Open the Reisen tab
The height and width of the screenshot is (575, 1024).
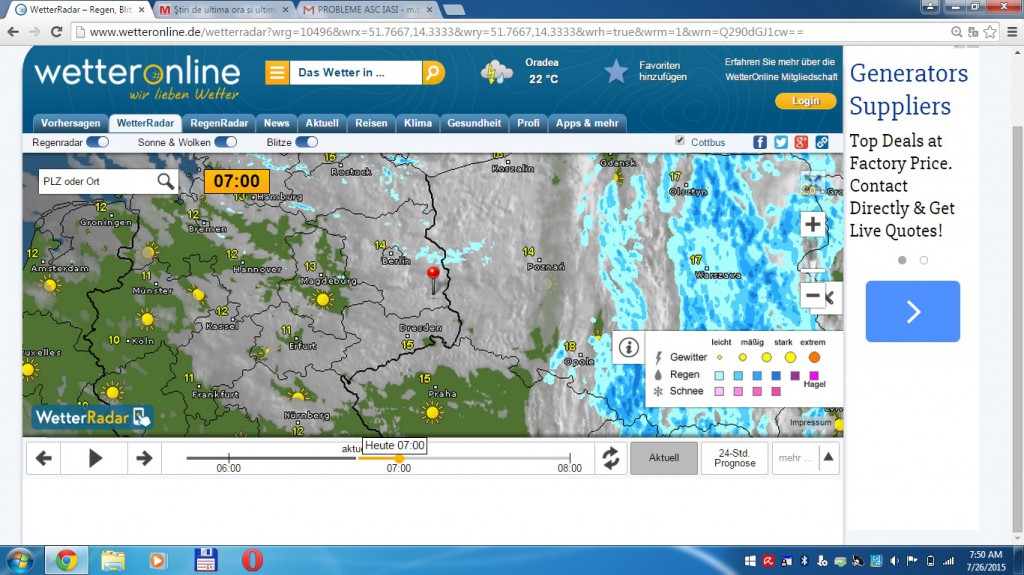371,123
